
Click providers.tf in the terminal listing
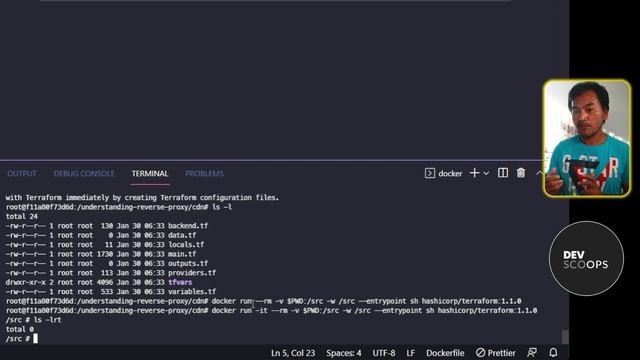point(192,273)
